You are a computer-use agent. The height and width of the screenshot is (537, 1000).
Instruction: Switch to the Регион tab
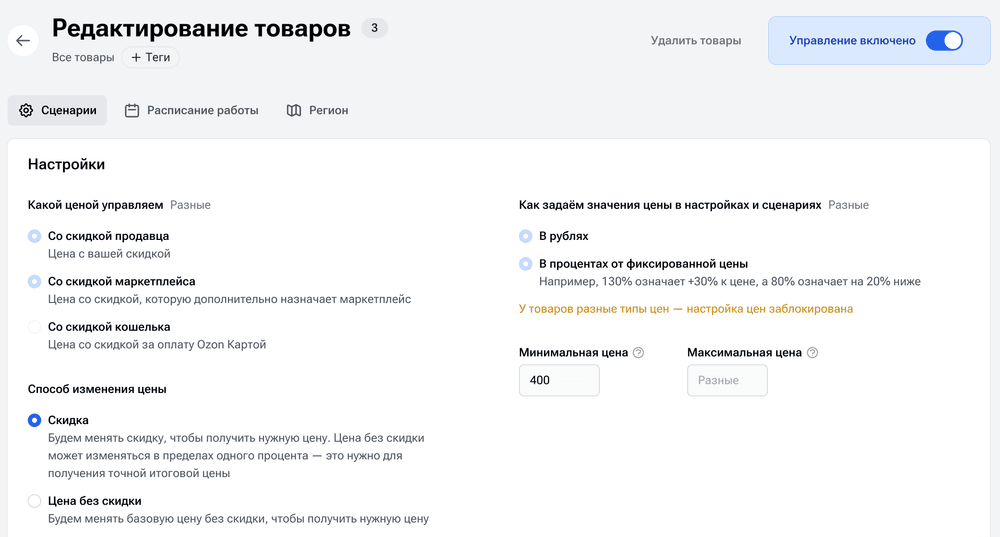click(x=318, y=110)
